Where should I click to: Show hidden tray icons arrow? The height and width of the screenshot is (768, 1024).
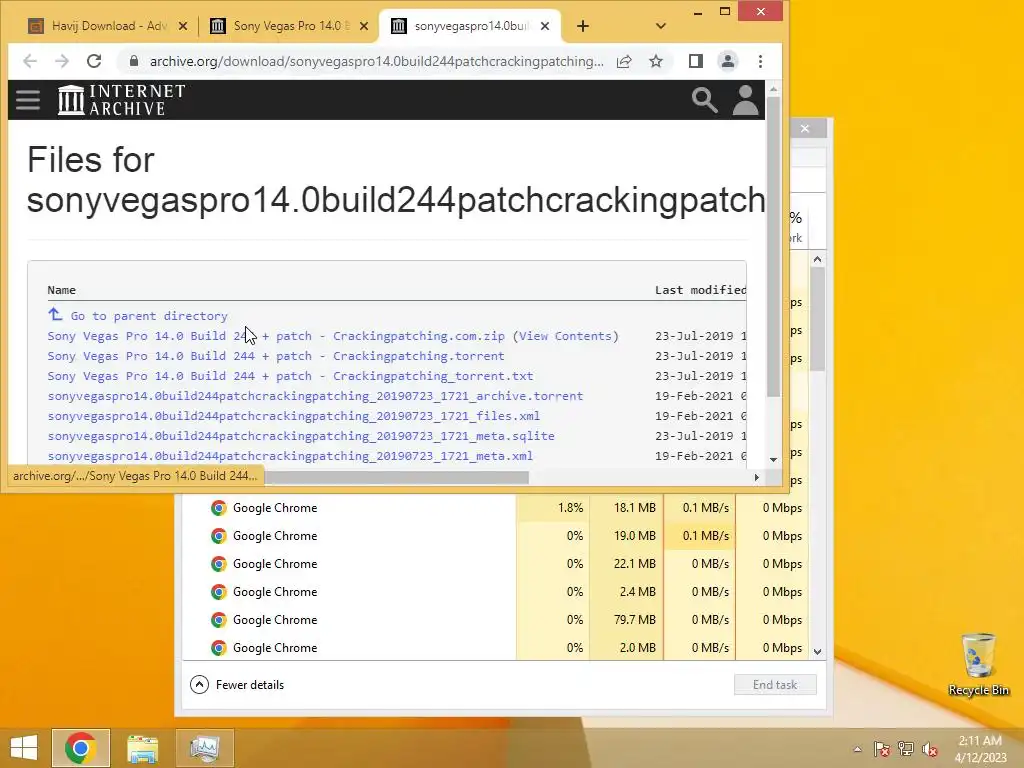[x=857, y=749]
